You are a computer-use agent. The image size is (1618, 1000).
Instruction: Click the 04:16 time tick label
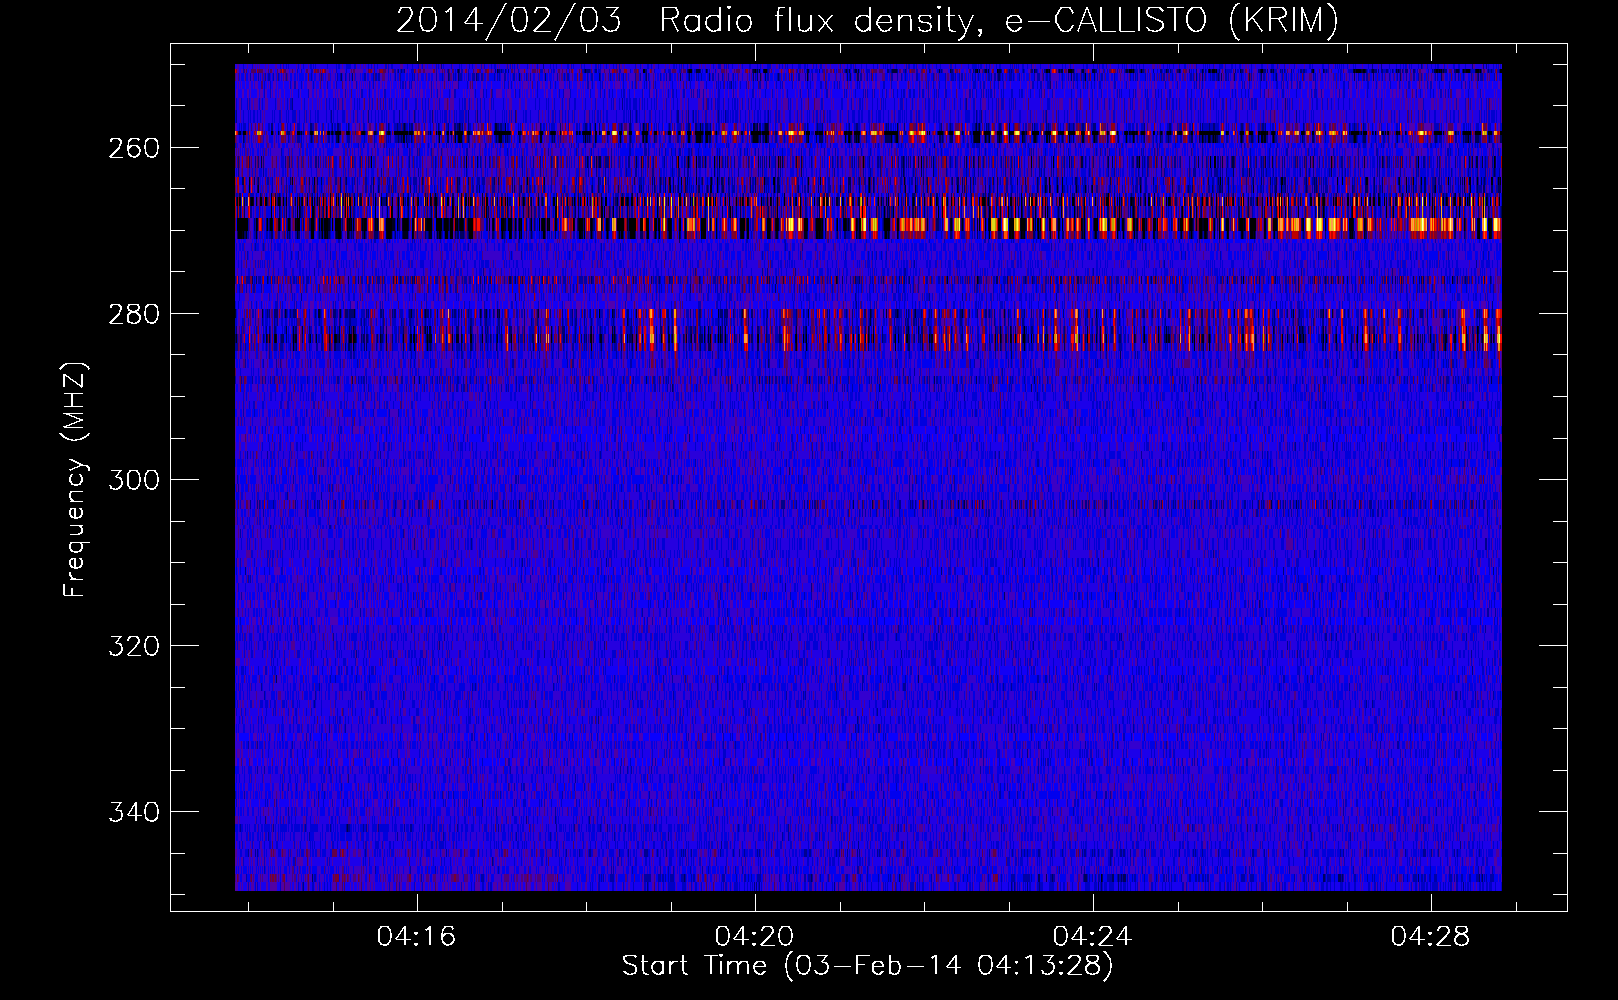click(416, 936)
